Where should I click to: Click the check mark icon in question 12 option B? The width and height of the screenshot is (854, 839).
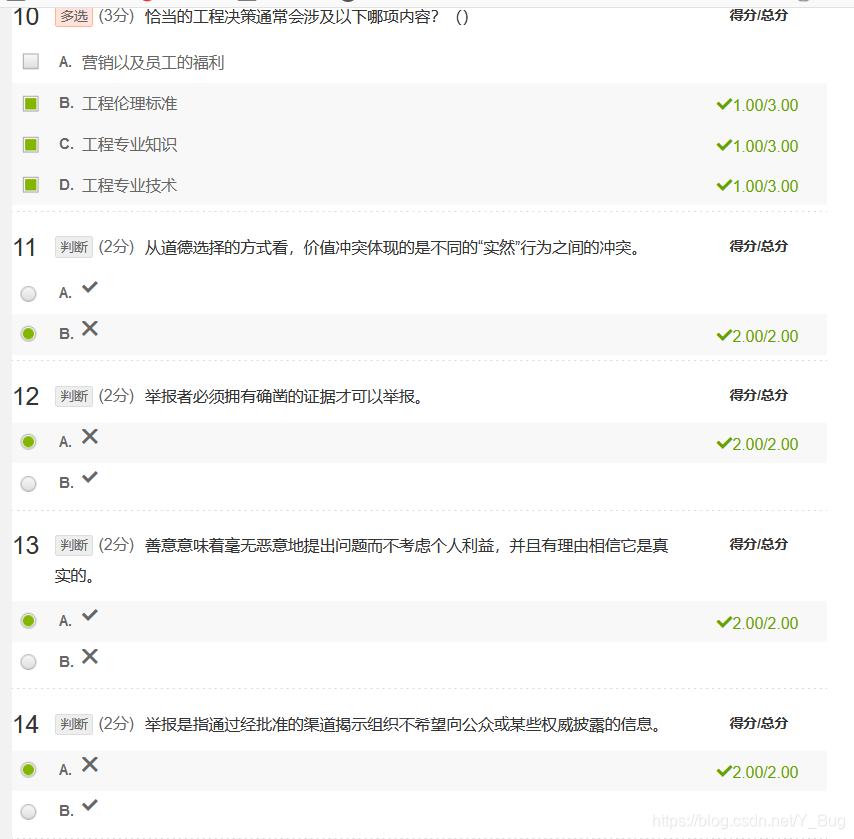[90, 477]
